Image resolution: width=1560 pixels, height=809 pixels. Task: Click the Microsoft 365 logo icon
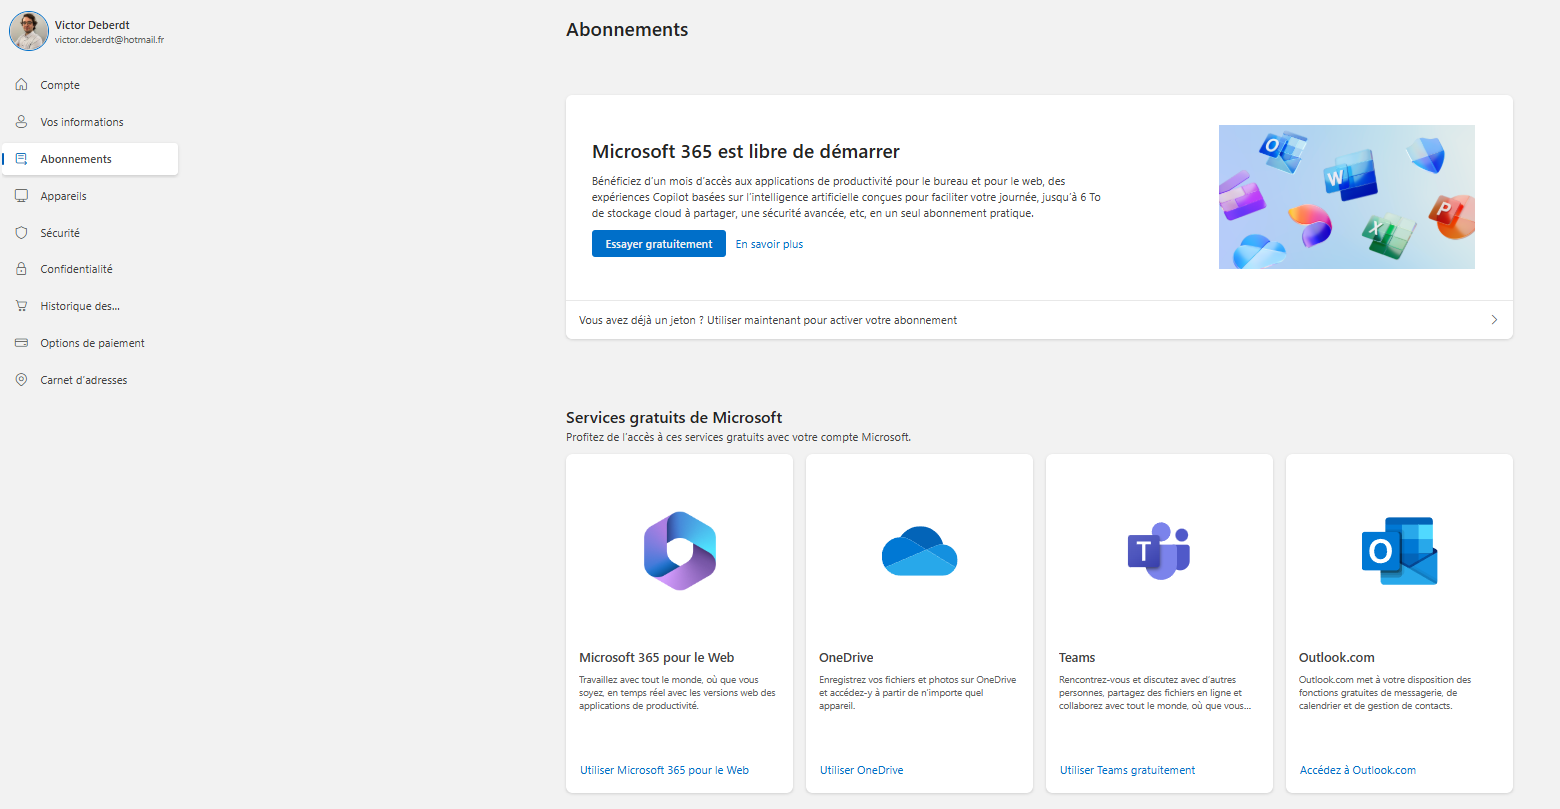680,551
